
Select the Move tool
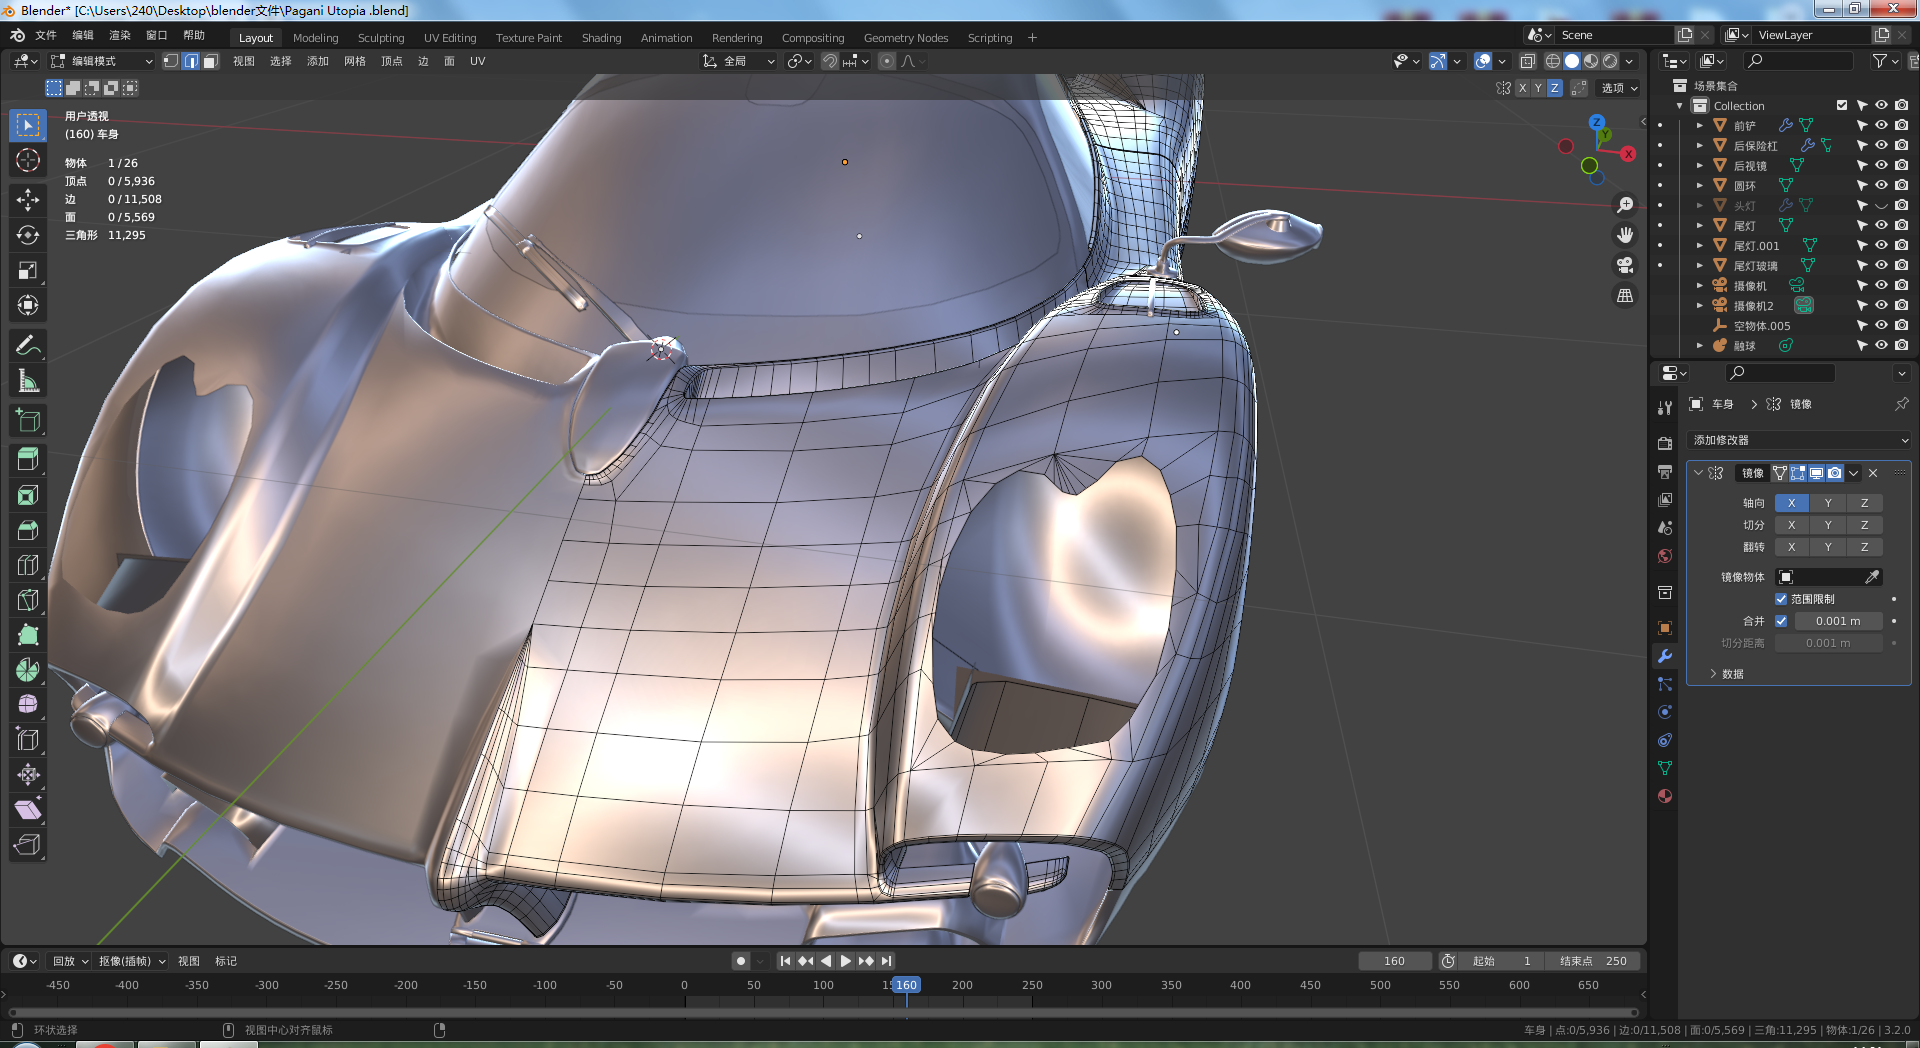tap(28, 200)
